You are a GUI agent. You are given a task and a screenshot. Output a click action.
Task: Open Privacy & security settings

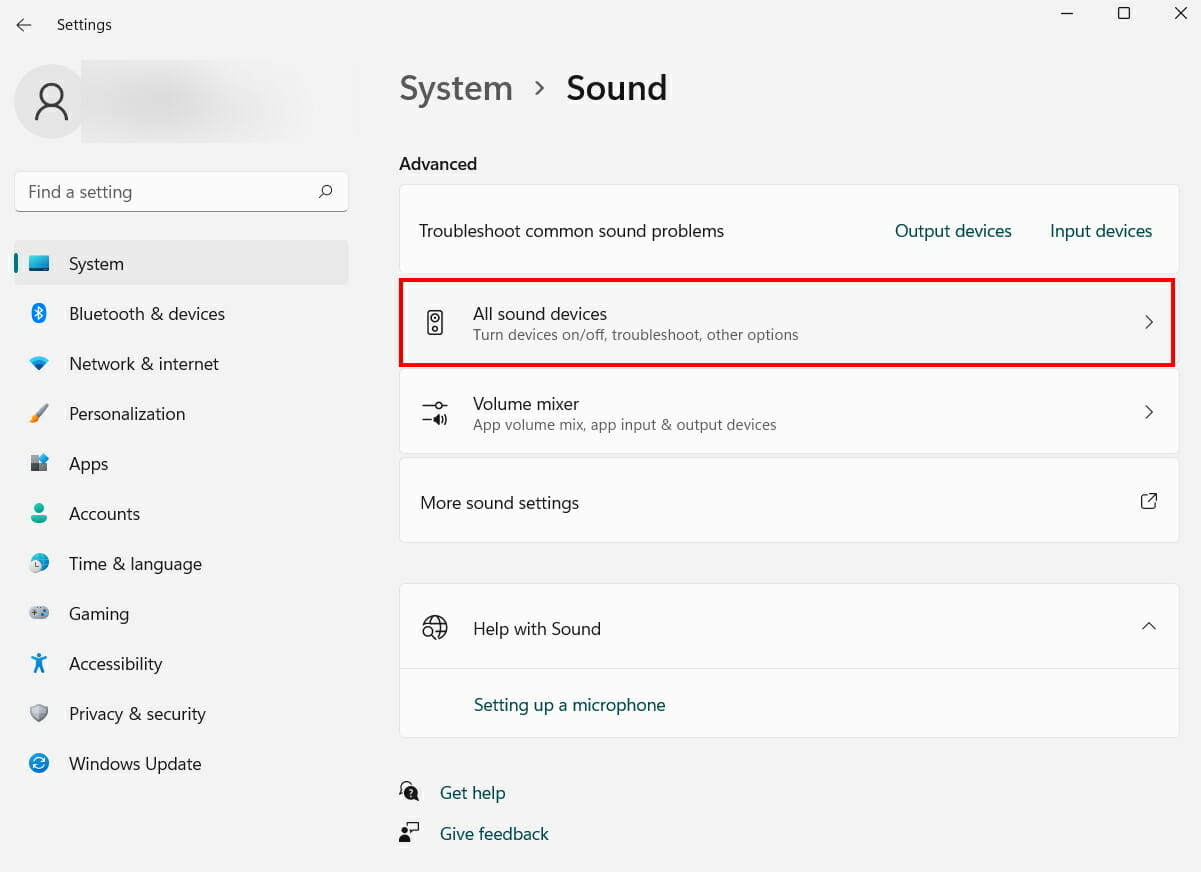click(181, 714)
